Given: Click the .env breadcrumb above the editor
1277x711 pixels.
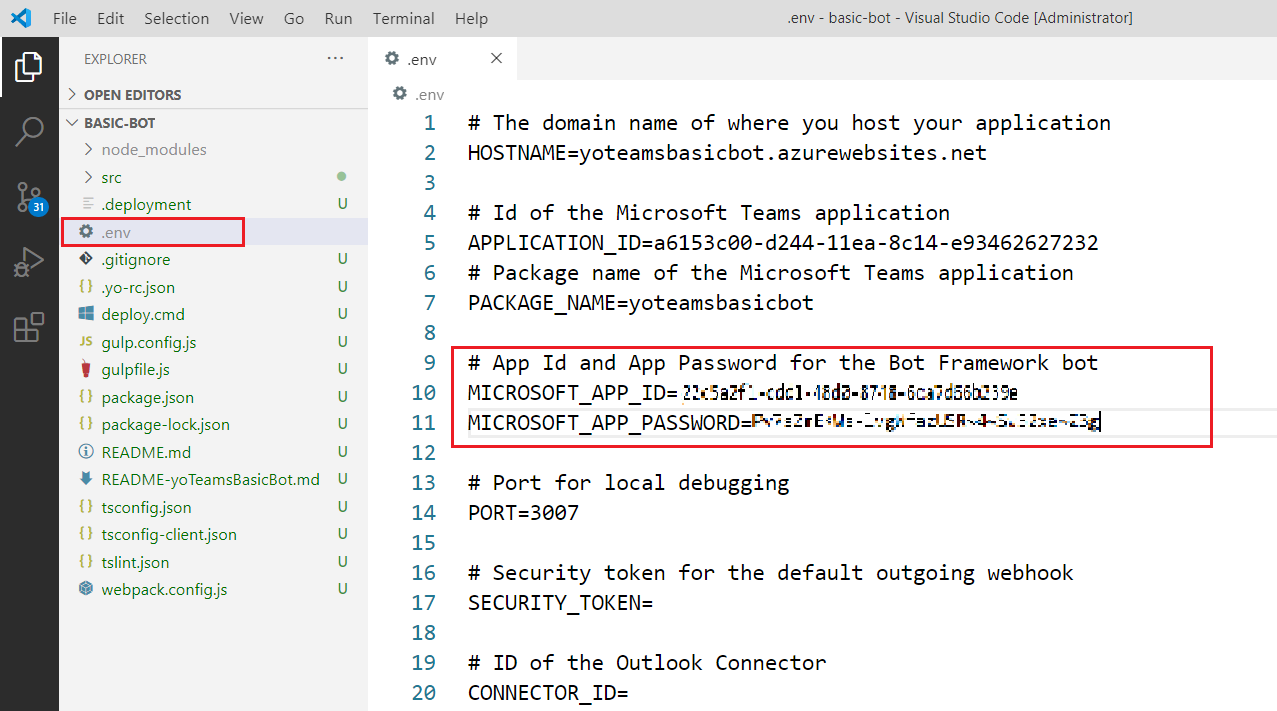Looking at the screenshot, I should point(428,94).
